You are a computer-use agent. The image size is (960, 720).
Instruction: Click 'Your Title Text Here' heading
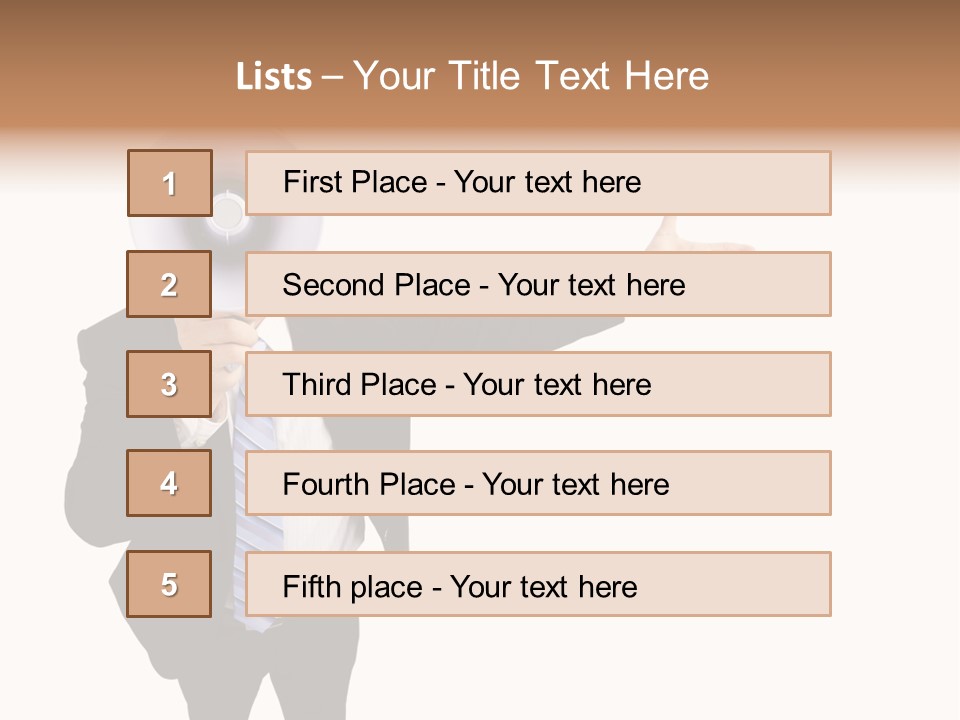(531, 76)
